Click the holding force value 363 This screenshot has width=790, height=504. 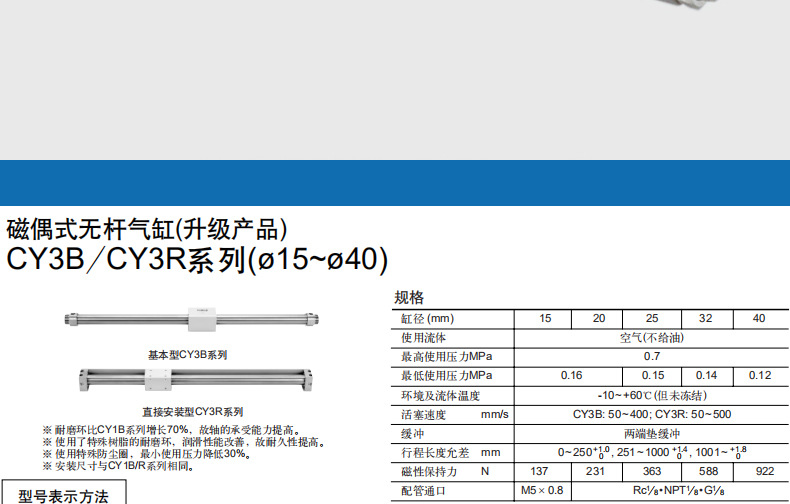pos(652,471)
